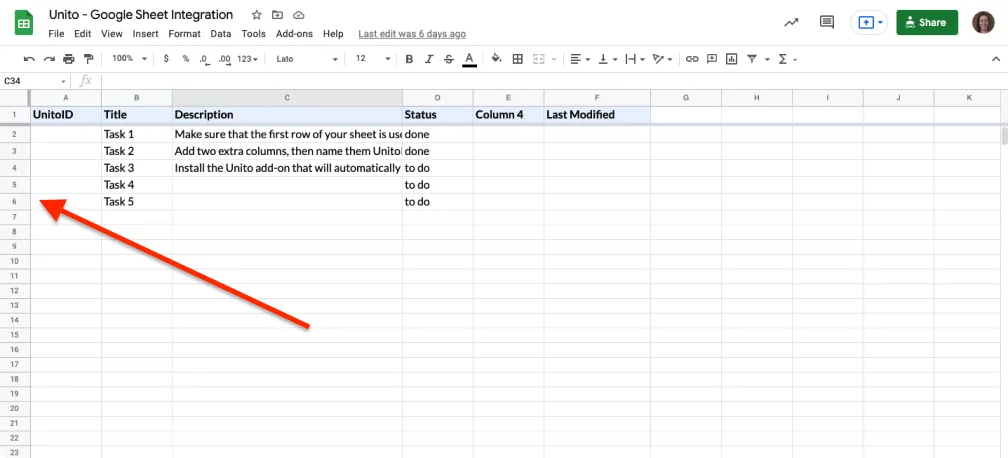Click the print icon
The image size is (1008, 458).
point(69,59)
